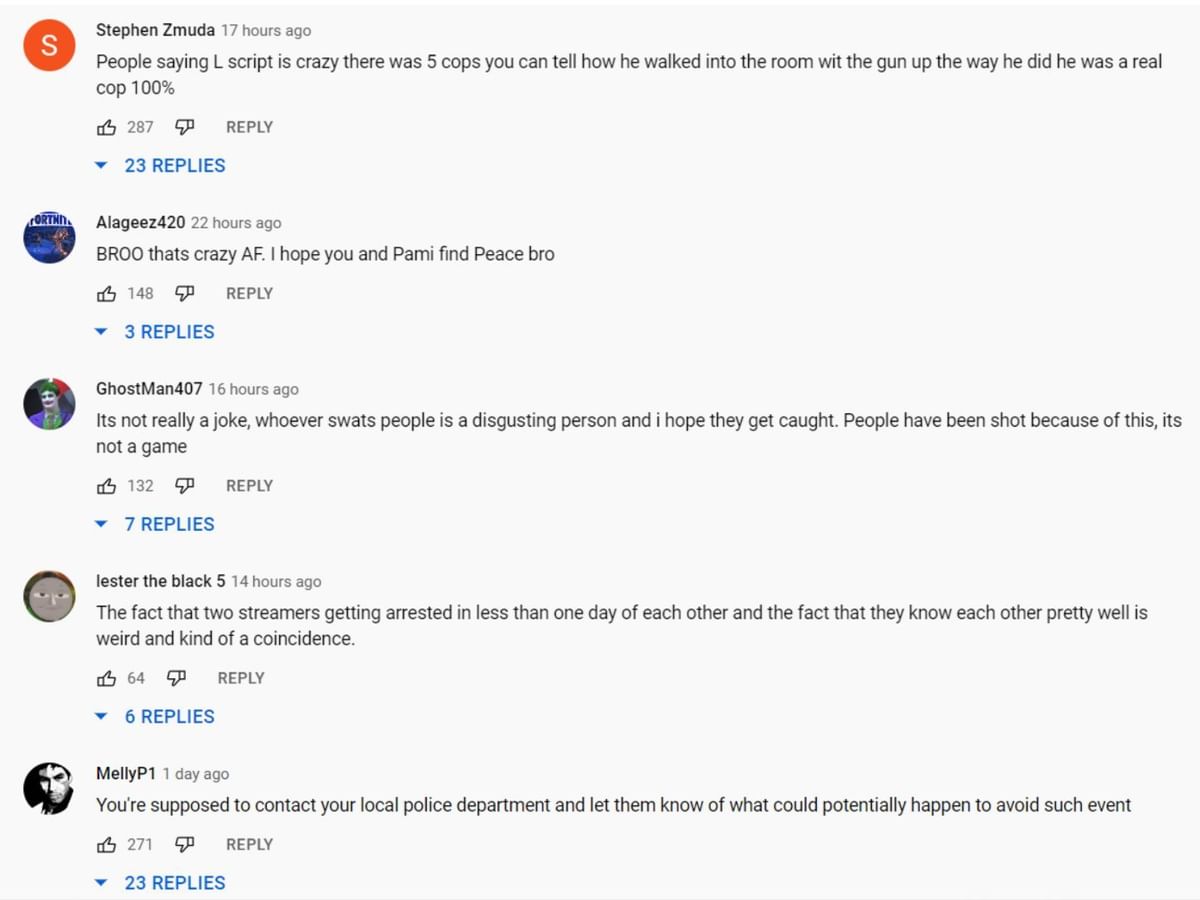Image resolution: width=1200 pixels, height=900 pixels.
Task: Reply to Stephen Zmuda's comment
Action: pyautogui.click(x=249, y=127)
